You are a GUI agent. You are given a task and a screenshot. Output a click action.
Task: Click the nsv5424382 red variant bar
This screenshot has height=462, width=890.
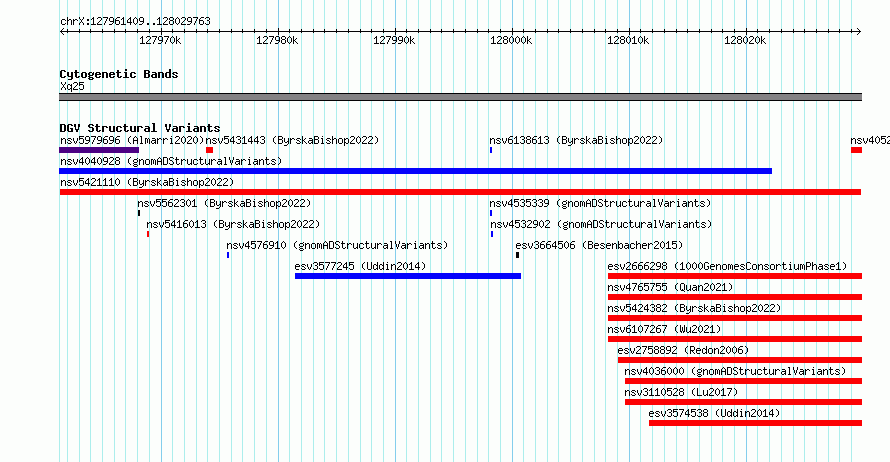point(735,318)
